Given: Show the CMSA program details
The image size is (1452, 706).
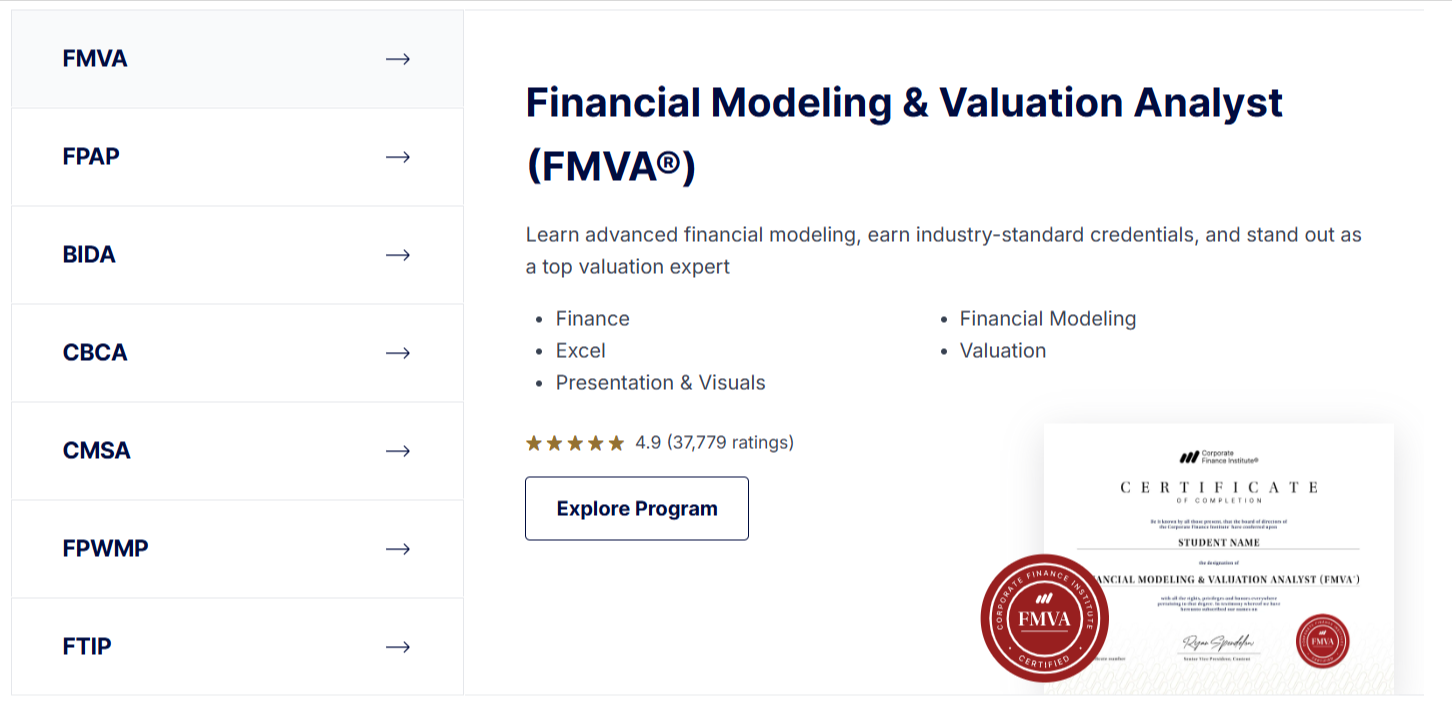Looking at the screenshot, I should pyautogui.click(x=97, y=451).
